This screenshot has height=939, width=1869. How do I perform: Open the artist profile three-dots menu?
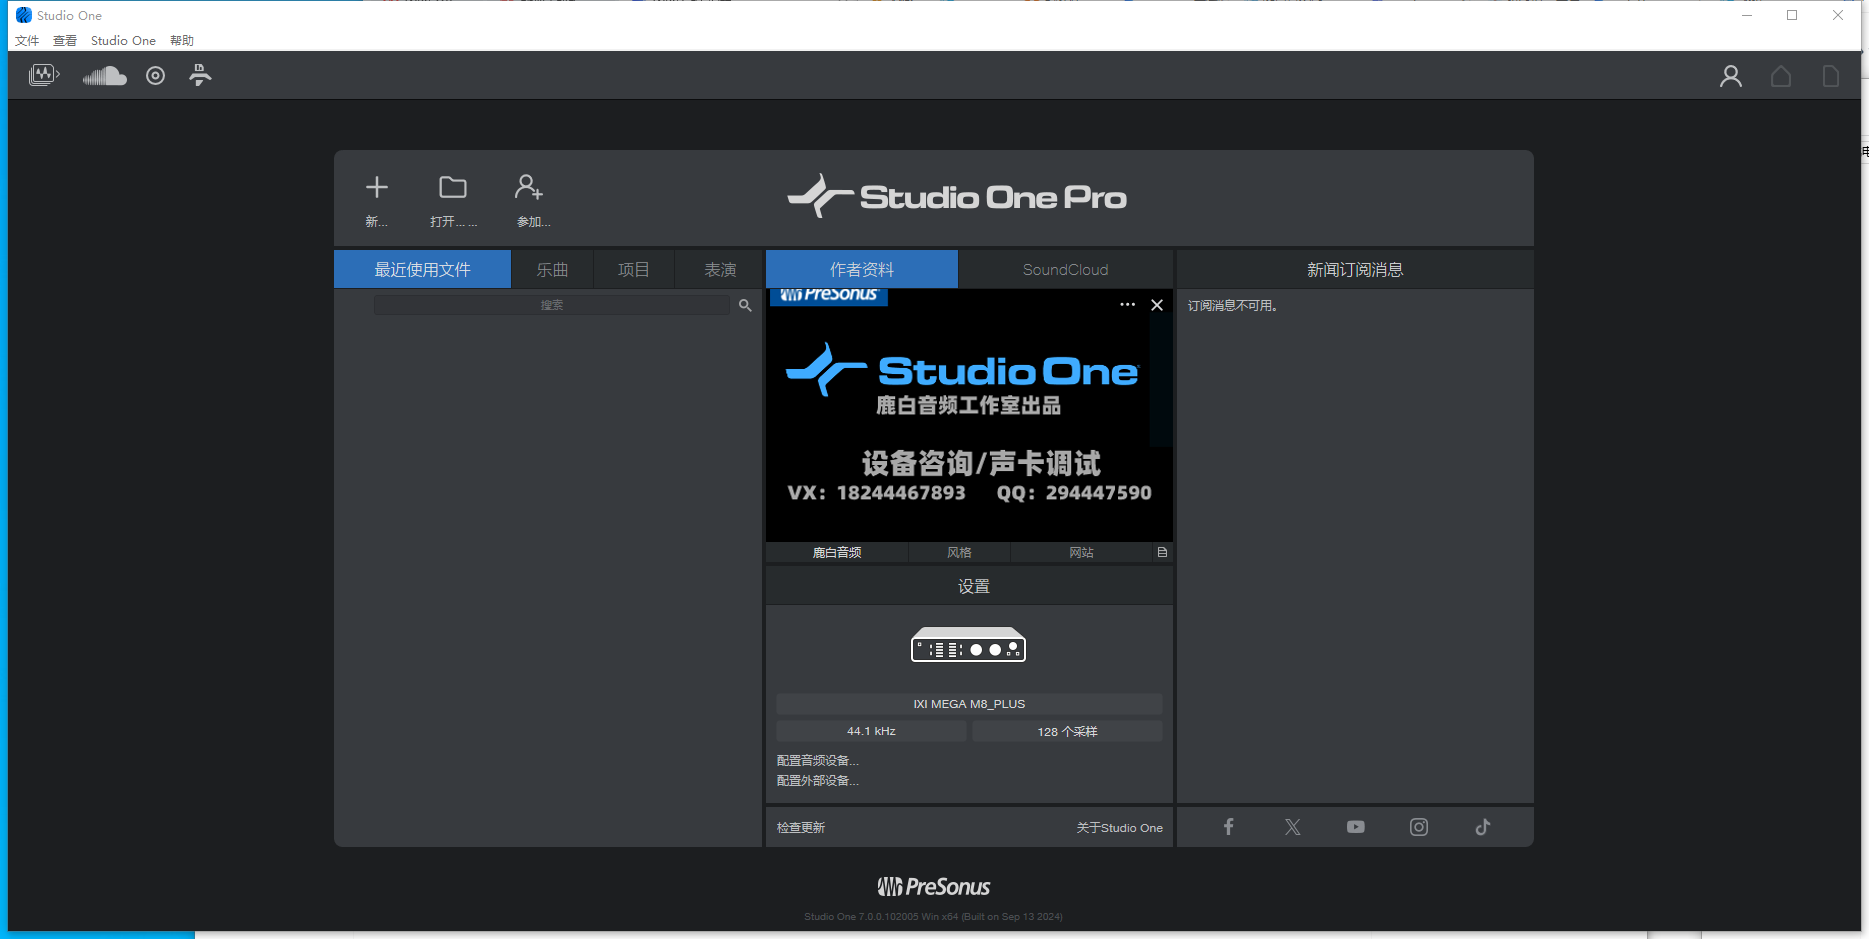pyautogui.click(x=1127, y=305)
